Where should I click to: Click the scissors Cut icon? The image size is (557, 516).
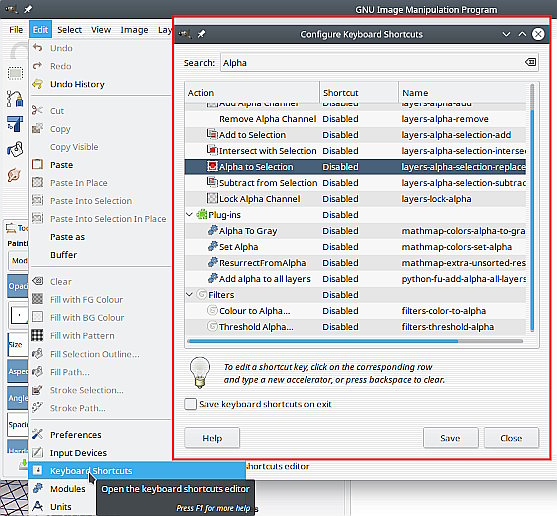click(x=37, y=110)
